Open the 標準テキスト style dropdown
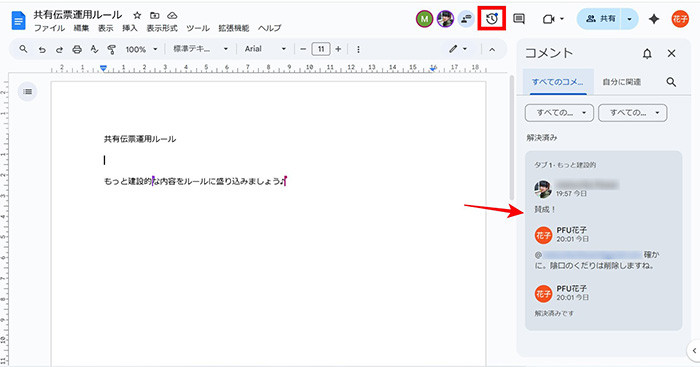This screenshot has height=367, width=700. click(200, 49)
